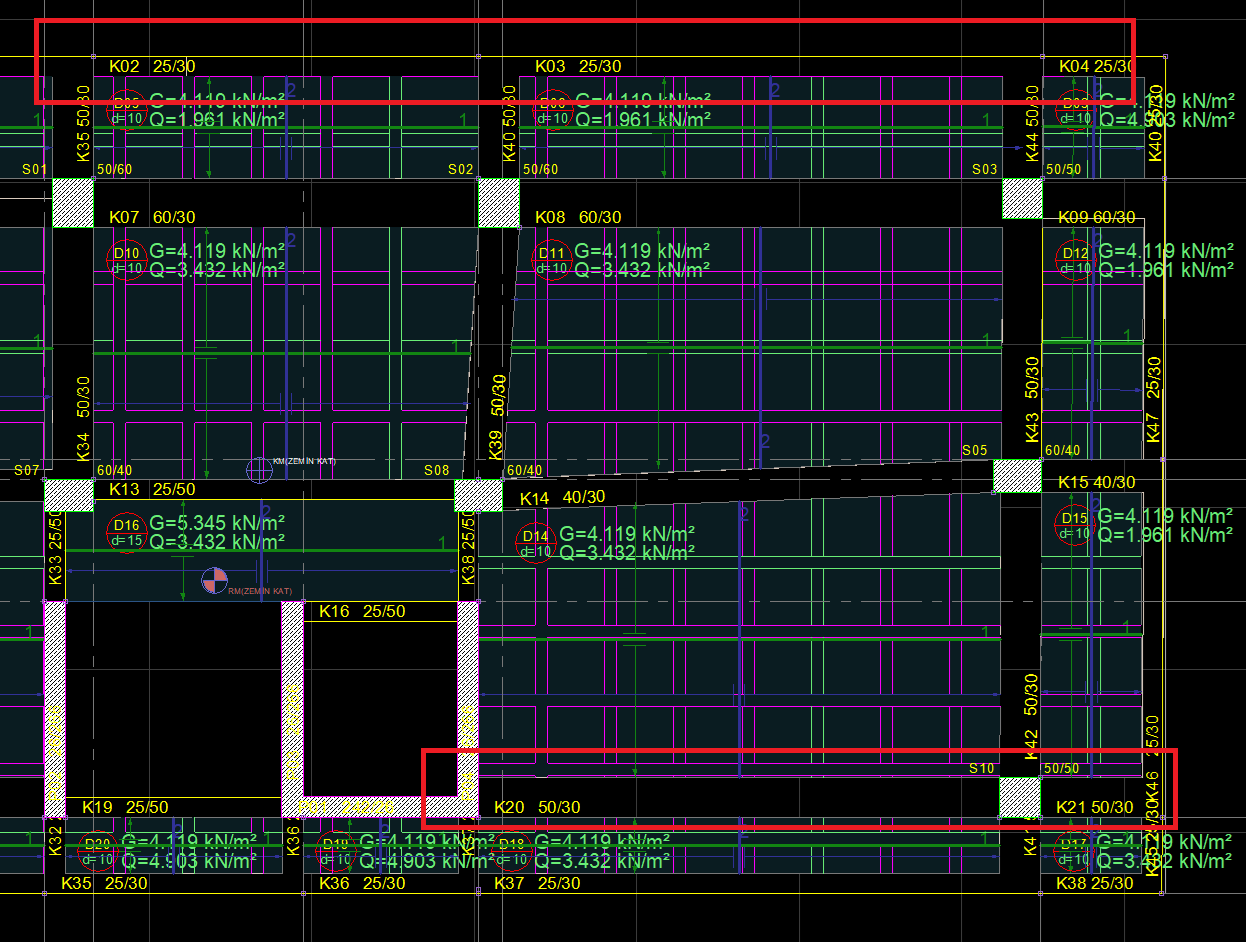Select the K02 25/30 beam label

(152, 66)
